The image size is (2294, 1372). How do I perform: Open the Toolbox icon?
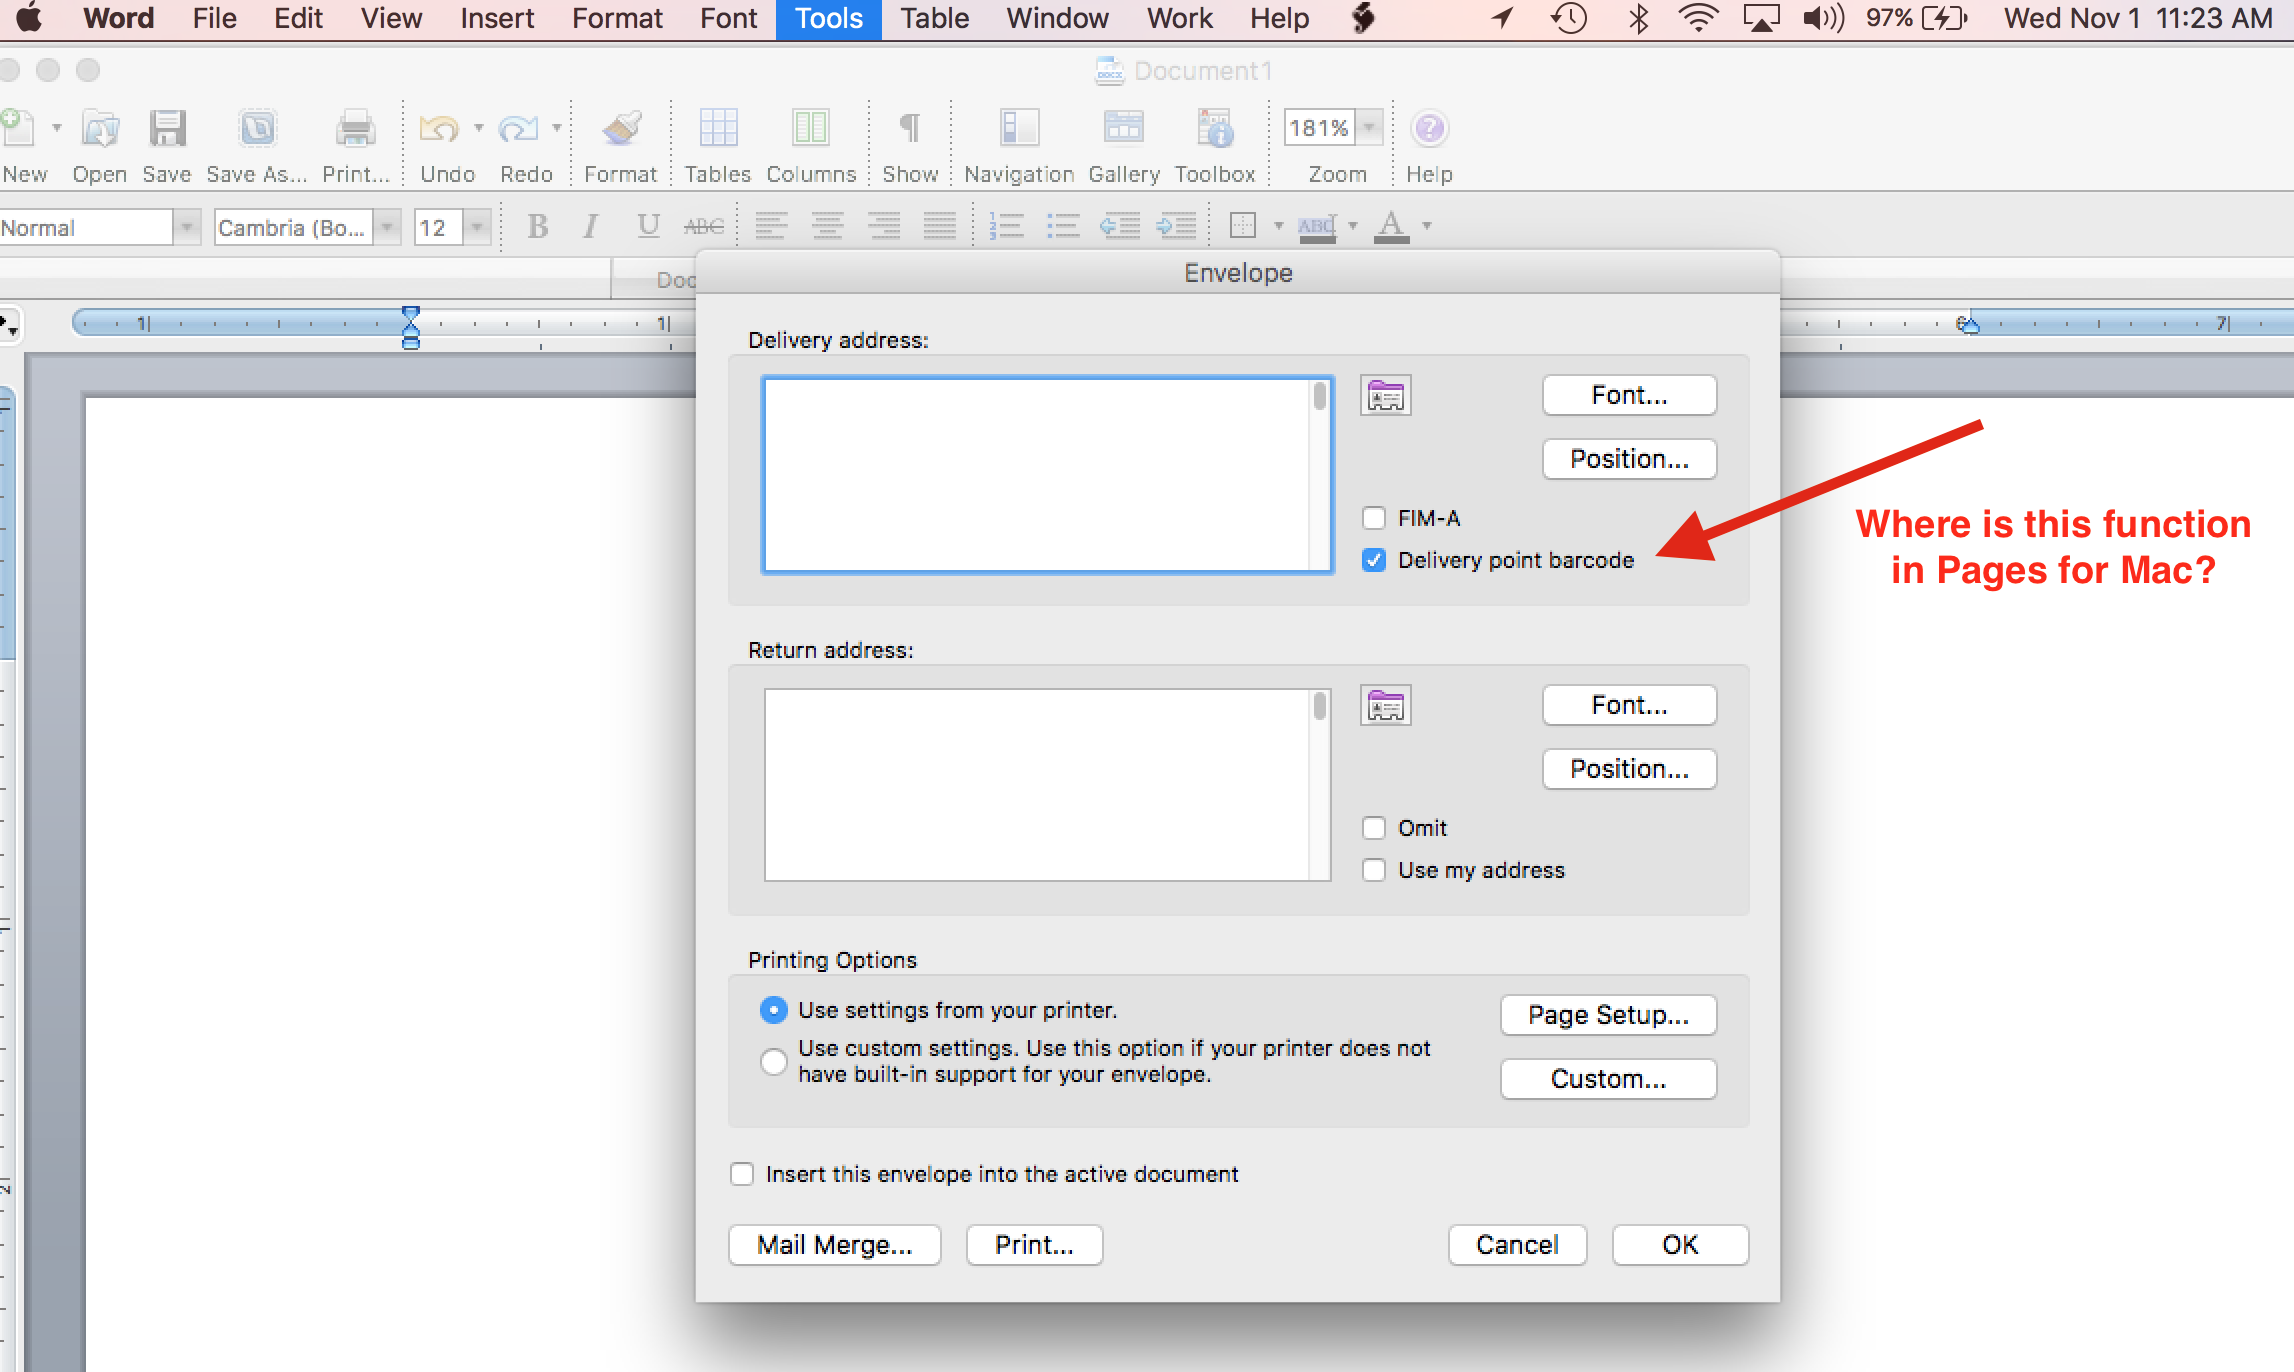(x=1214, y=130)
